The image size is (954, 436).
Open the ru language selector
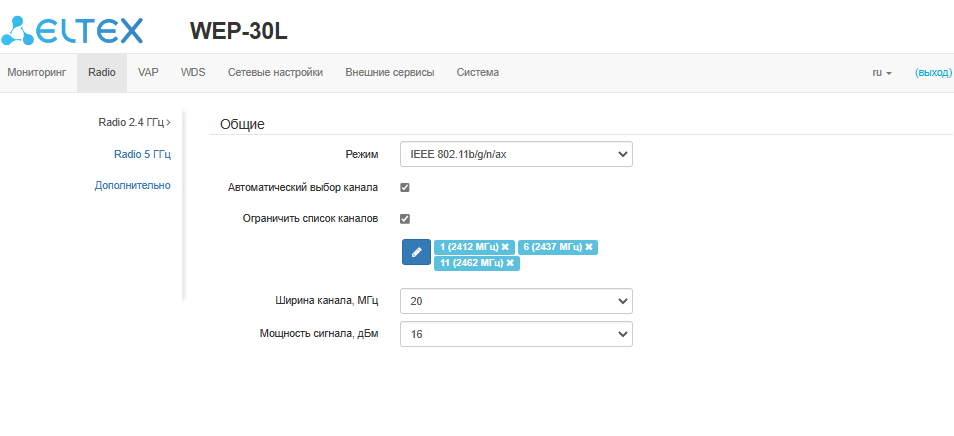(881, 73)
